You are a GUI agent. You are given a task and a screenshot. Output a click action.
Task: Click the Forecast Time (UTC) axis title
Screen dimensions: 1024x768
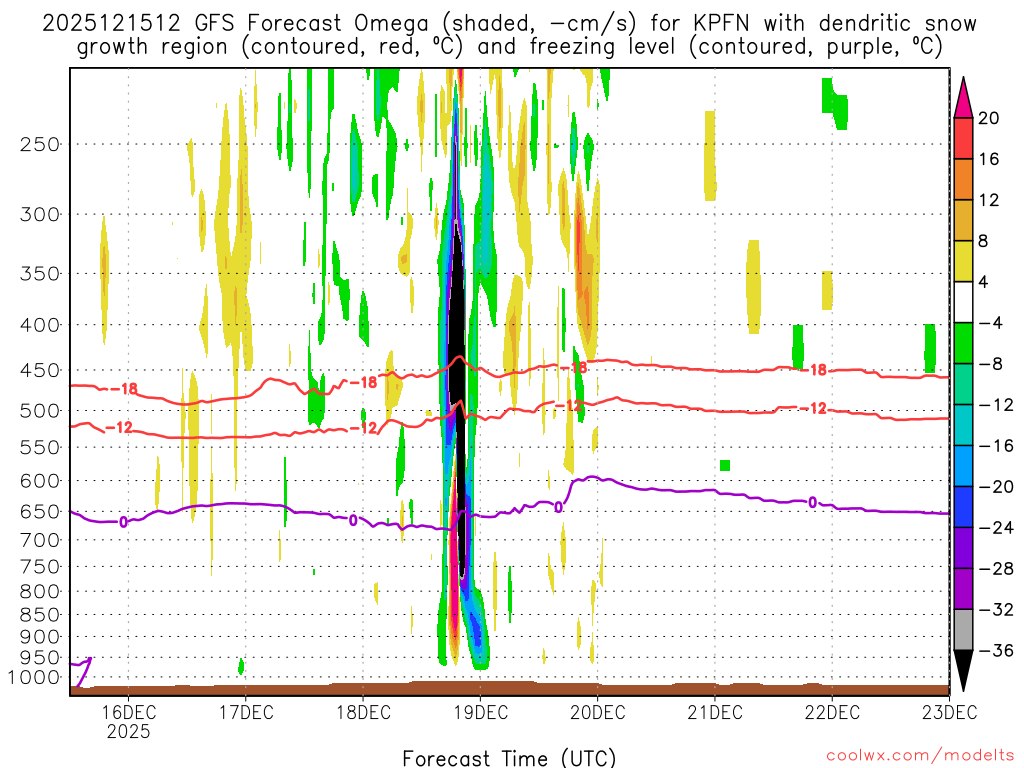(509, 758)
